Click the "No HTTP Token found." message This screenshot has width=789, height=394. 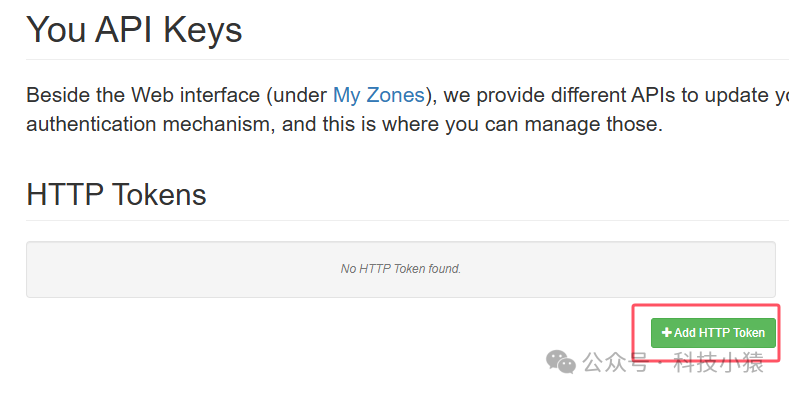tap(401, 269)
